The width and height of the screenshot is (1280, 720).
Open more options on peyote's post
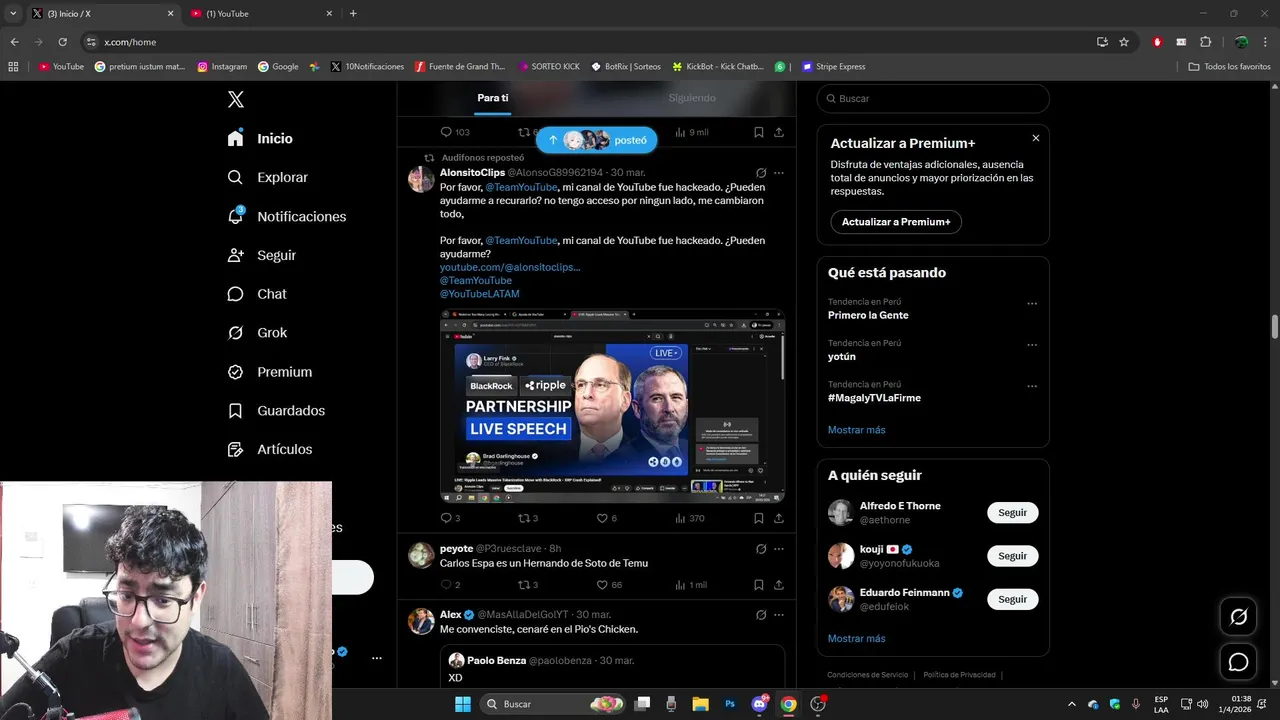pyautogui.click(x=779, y=549)
